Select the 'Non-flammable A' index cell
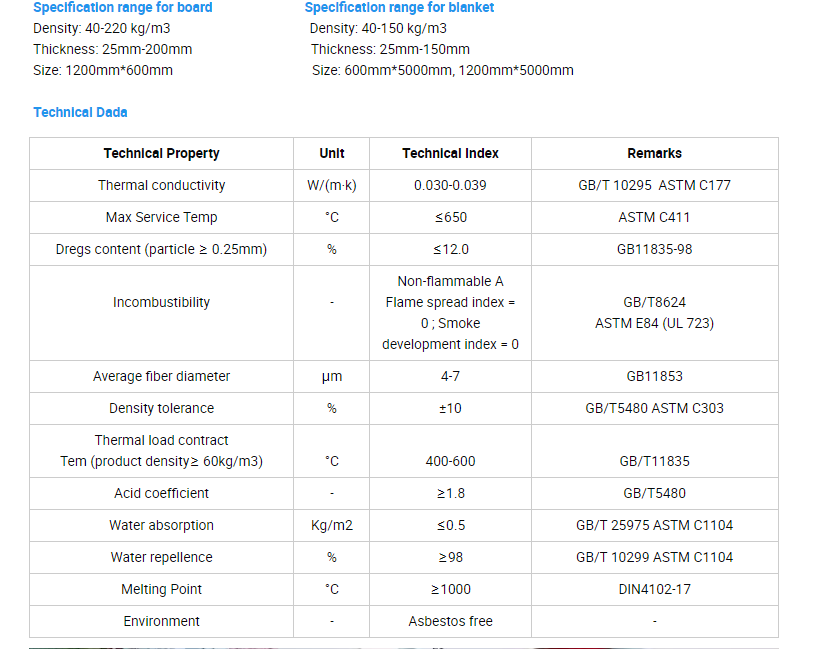829x649 pixels. tap(450, 313)
